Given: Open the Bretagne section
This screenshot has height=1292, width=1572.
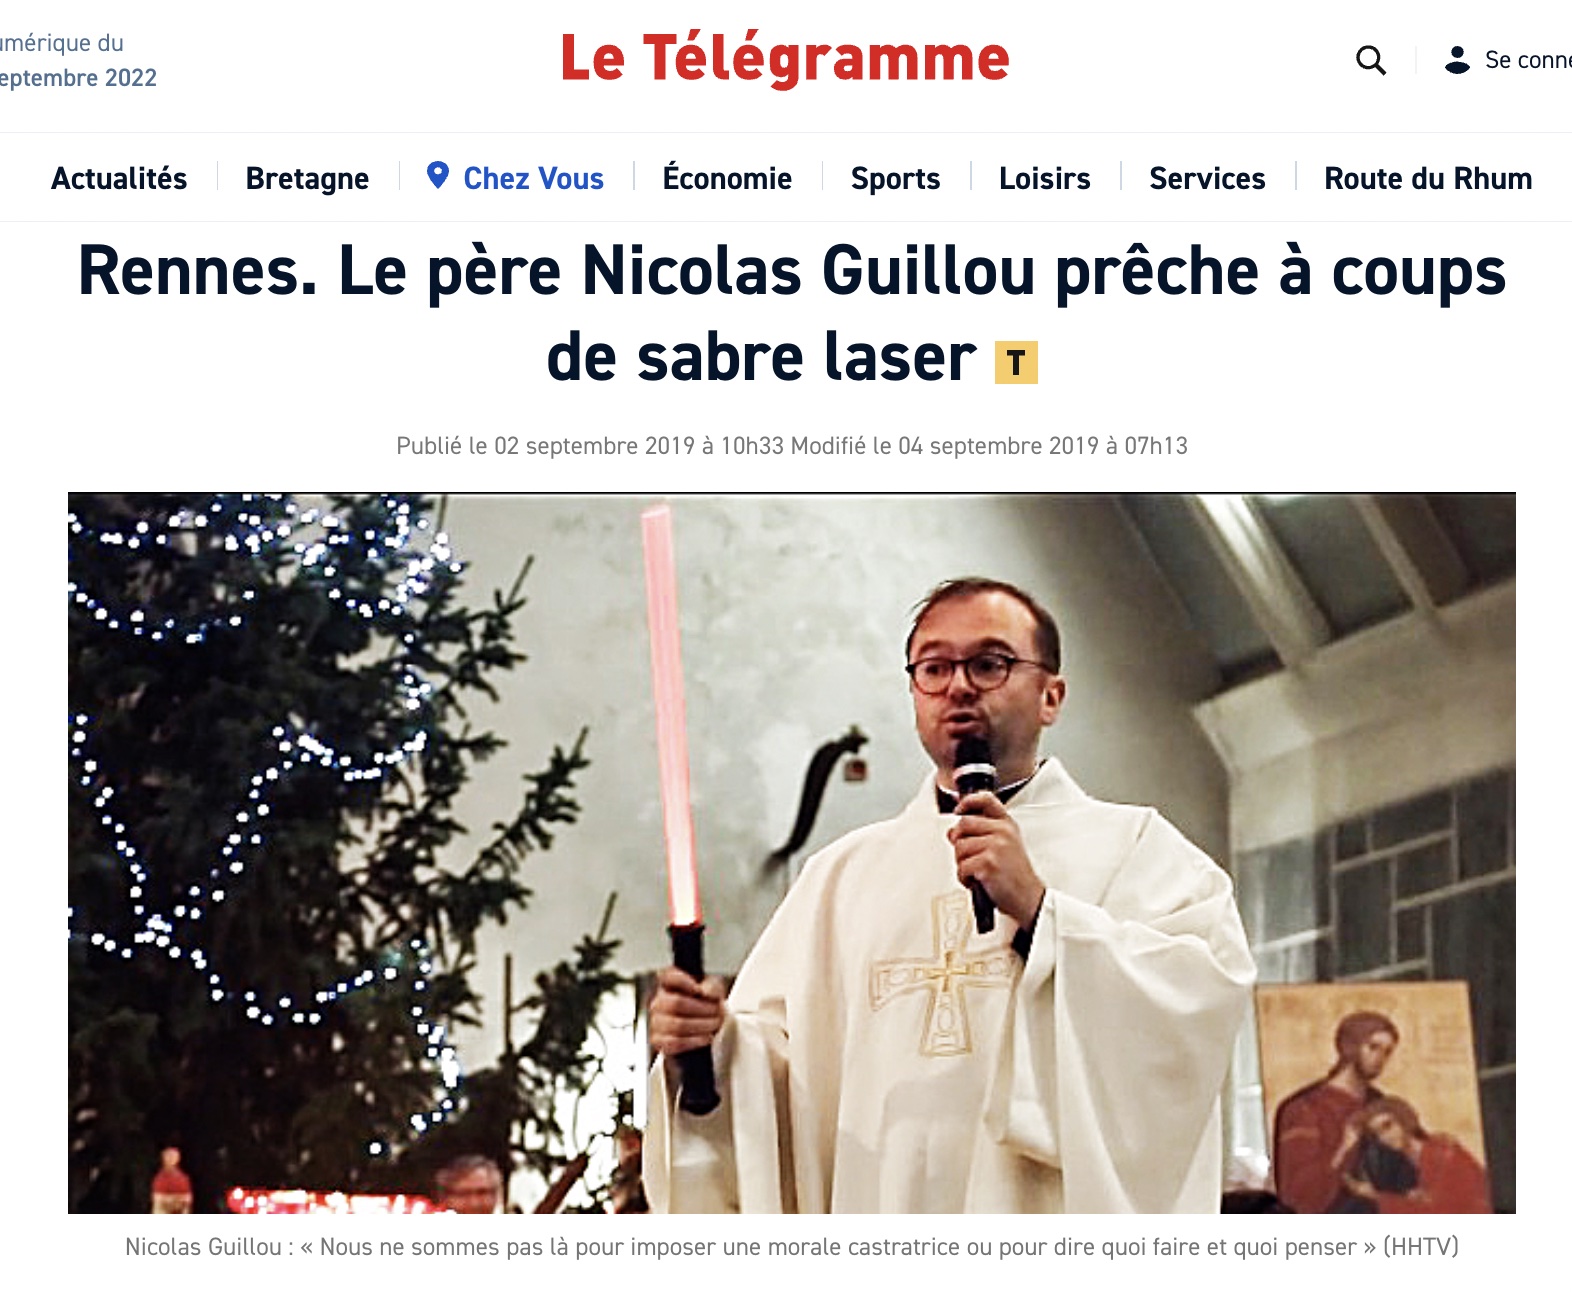Looking at the screenshot, I should [x=307, y=178].
